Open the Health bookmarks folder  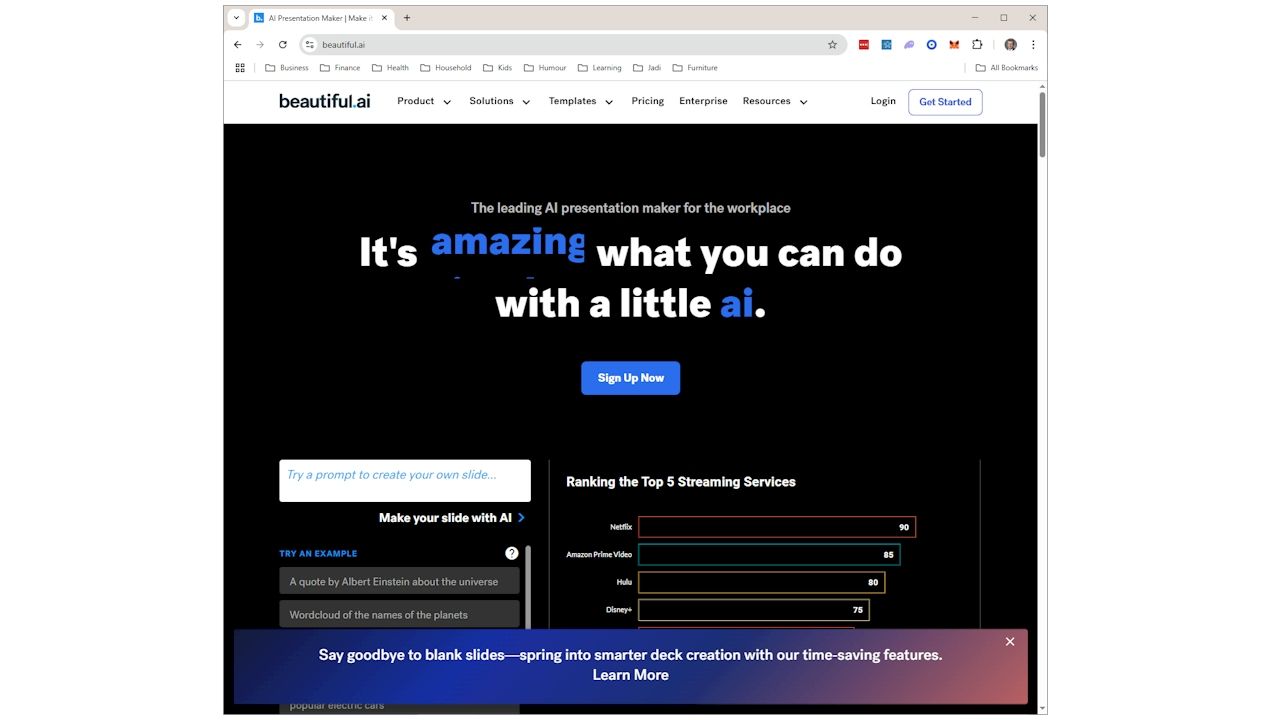390,68
